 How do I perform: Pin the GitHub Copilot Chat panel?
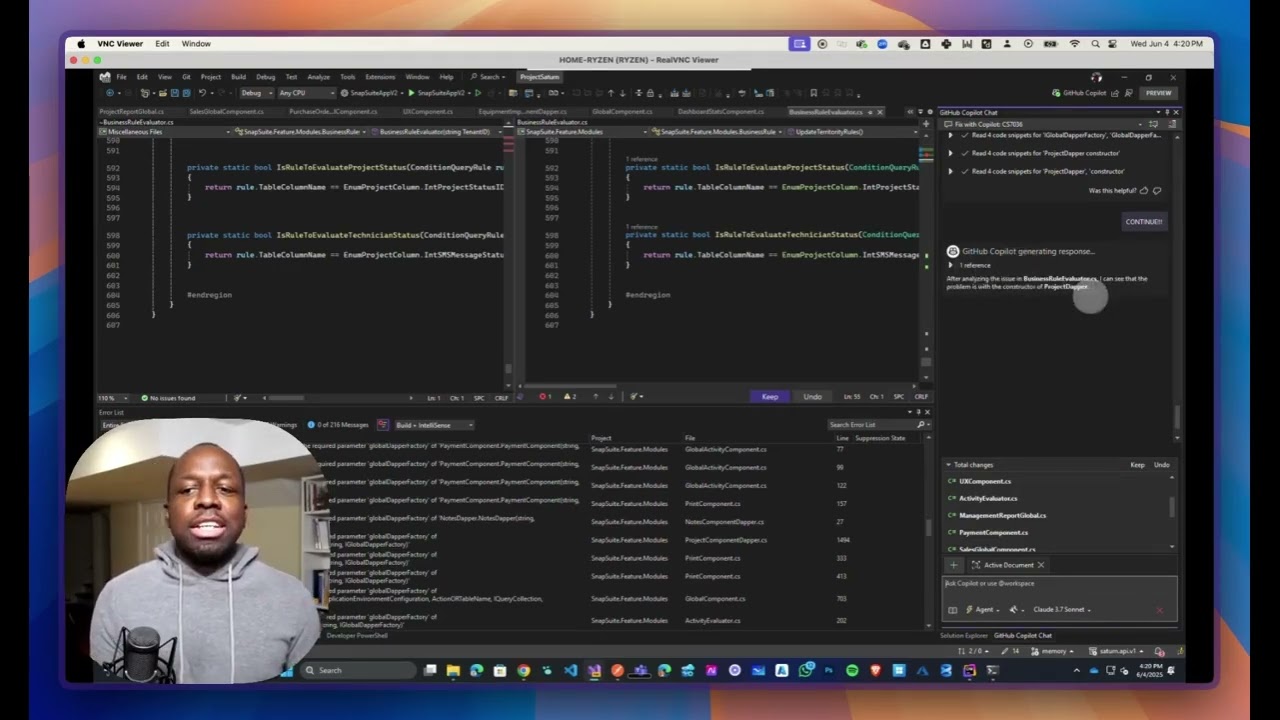[x=1167, y=112]
